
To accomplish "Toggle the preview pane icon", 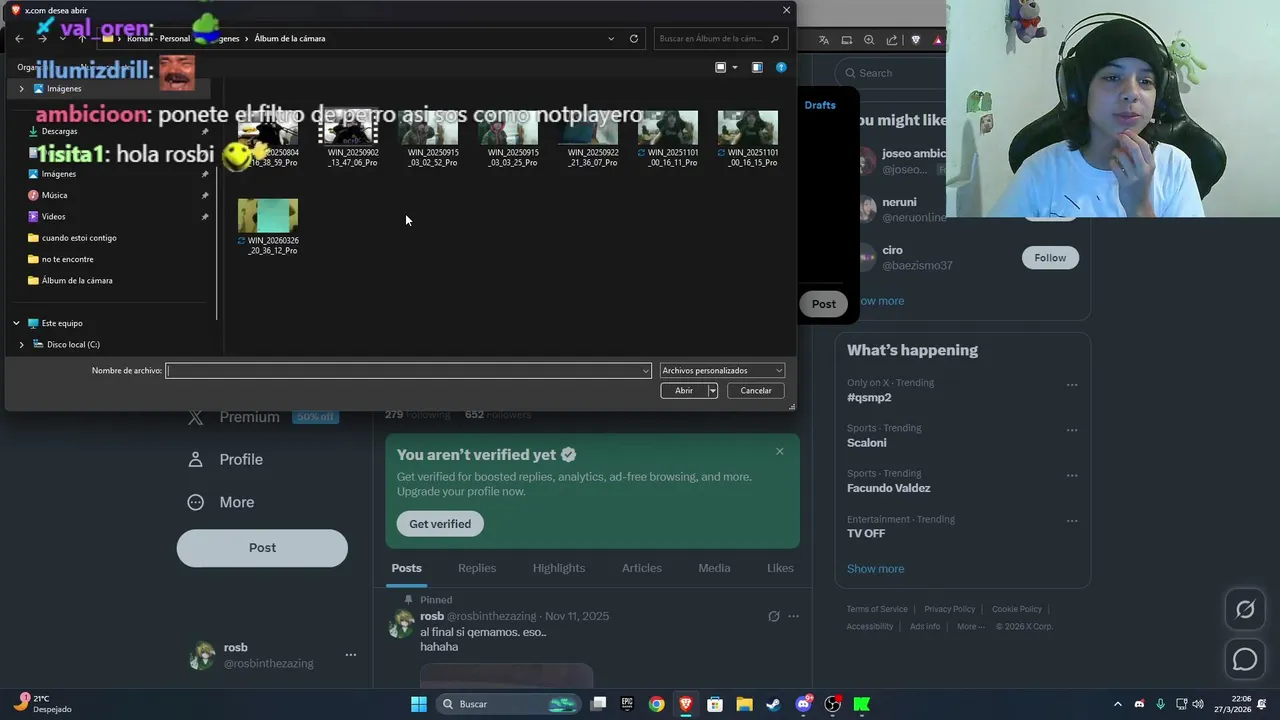I will pos(757,67).
